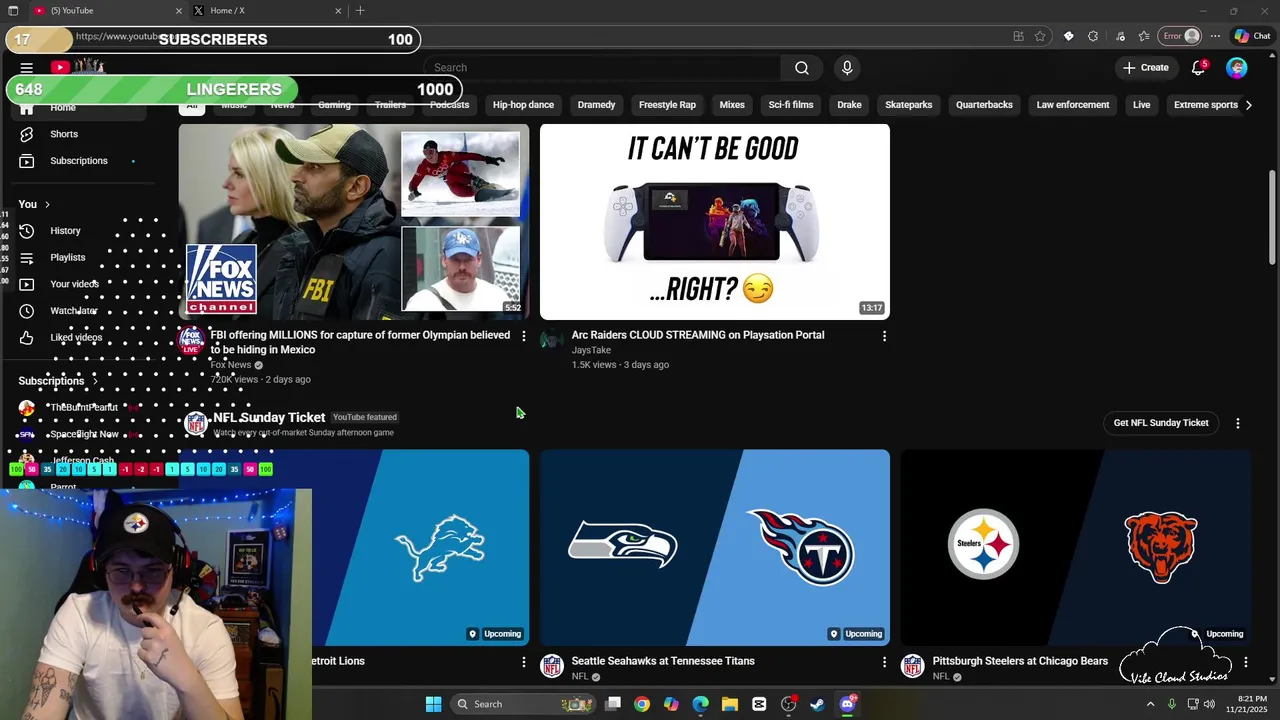Open Seattle Seahawks at Tennessee Titans title
Image resolution: width=1280 pixels, height=720 pixels.
(663, 661)
